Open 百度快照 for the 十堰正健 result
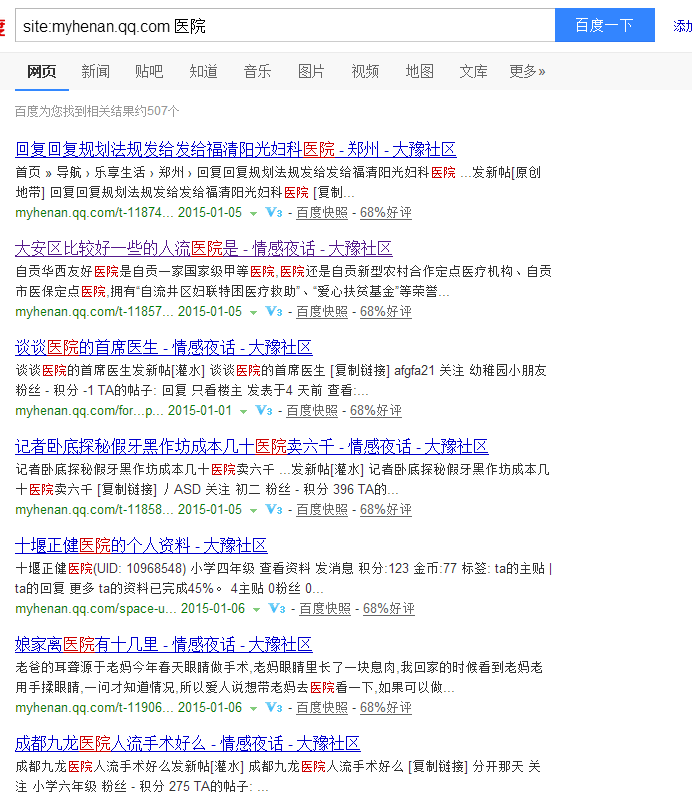The height and width of the screenshot is (798, 692). click(325, 608)
